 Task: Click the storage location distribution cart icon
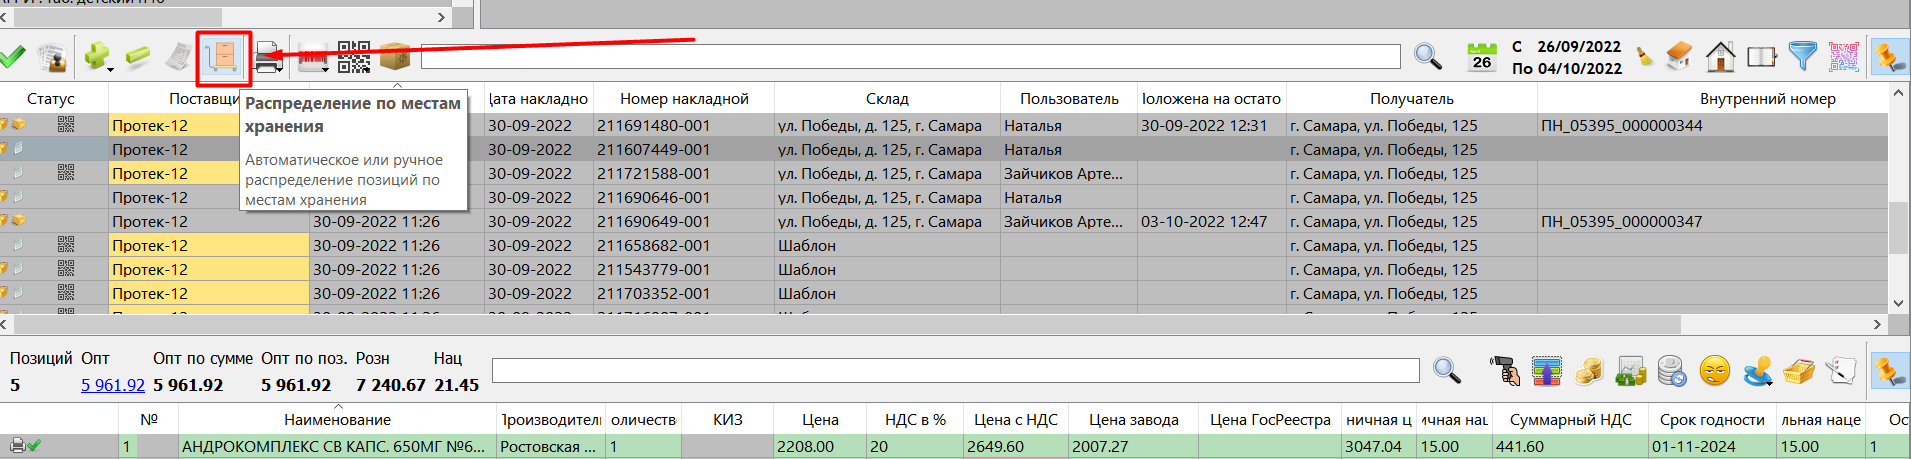(223, 57)
